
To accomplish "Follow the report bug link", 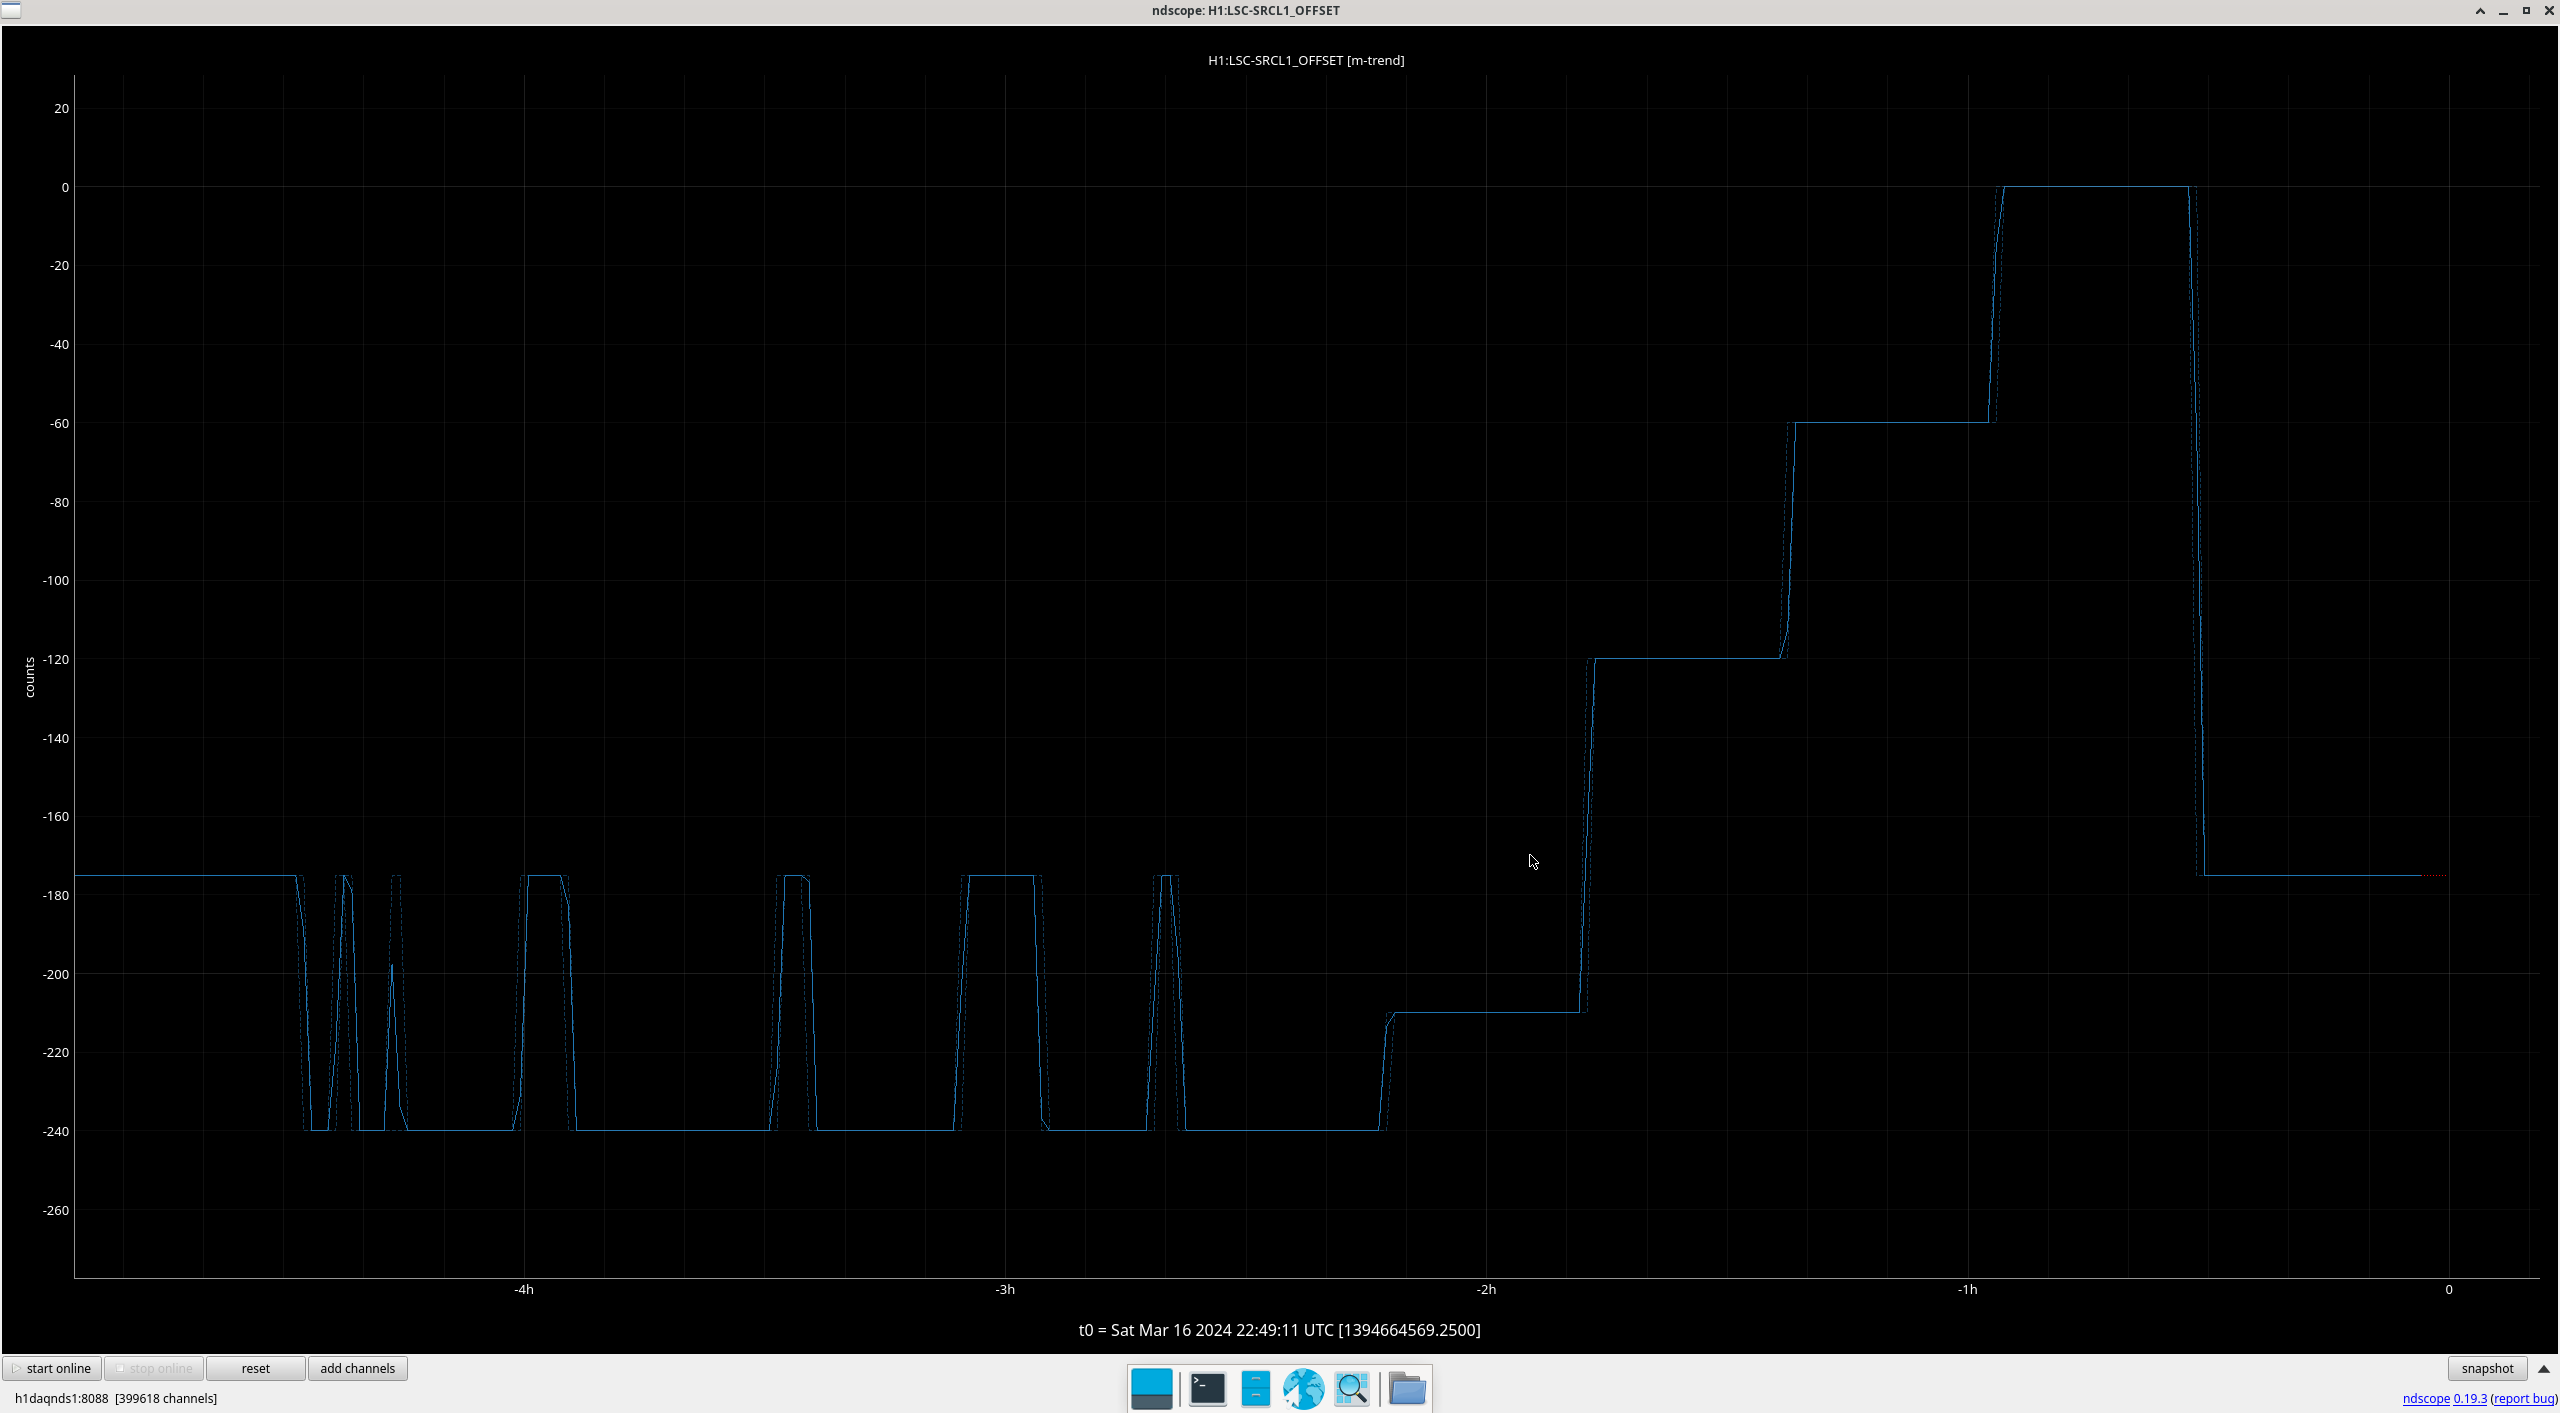I will [2523, 1398].
